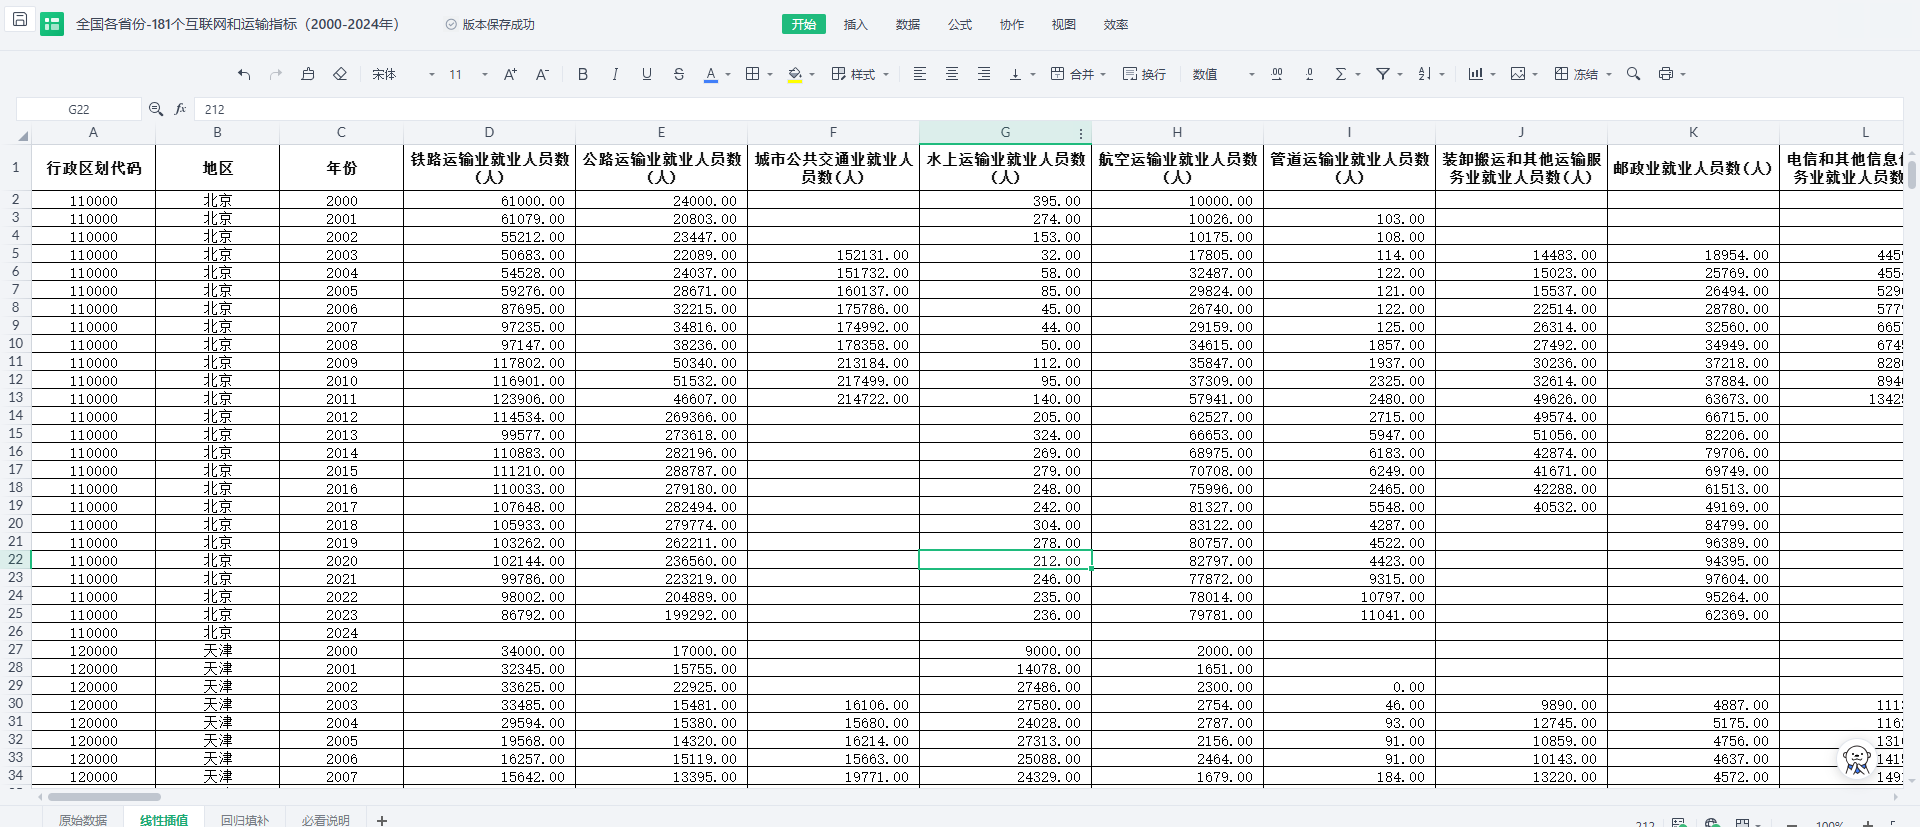Click the formula bar showing 212
The width and height of the screenshot is (1920, 827).
point(1048,109)
